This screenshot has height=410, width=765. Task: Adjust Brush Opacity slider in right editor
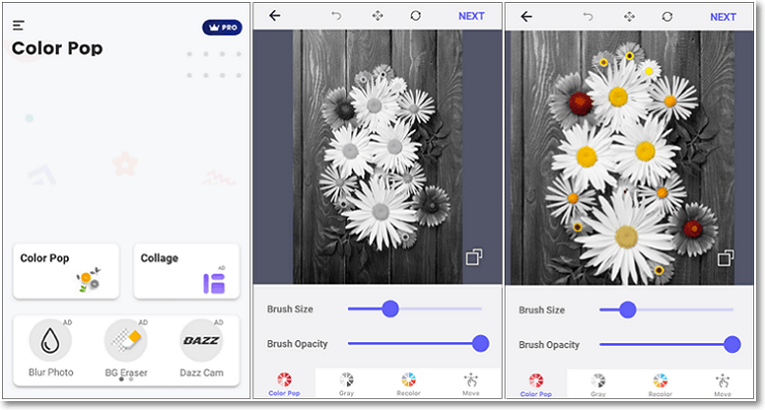[670, 345]
